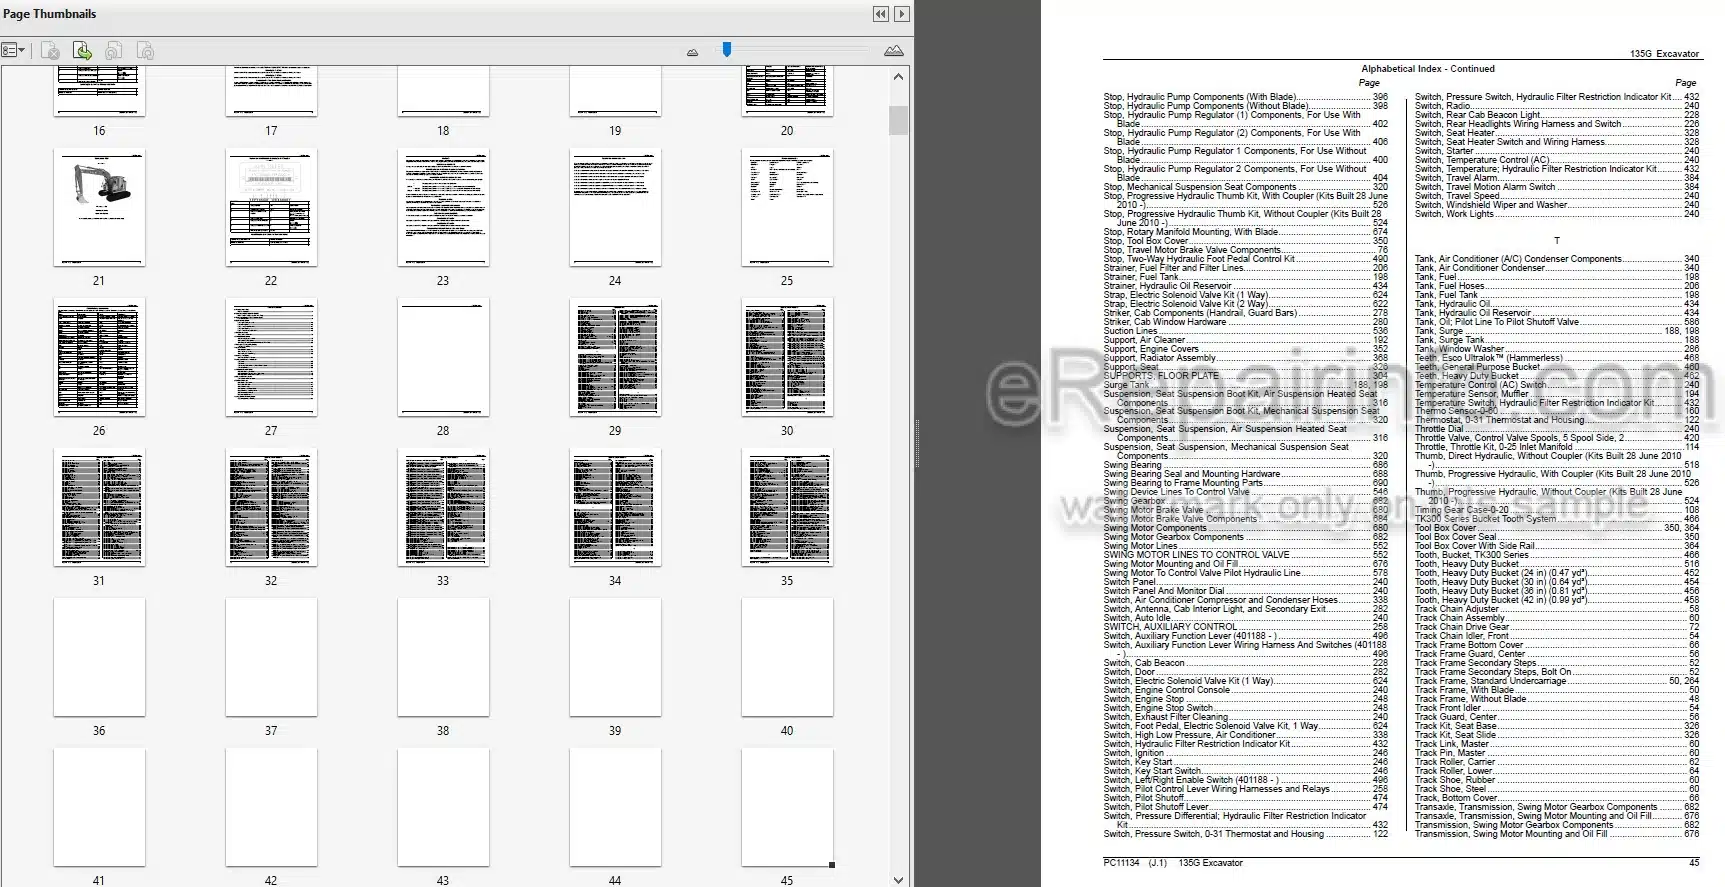Click the rotate pages counterclockwise icon
1725x887 pixels.
[114, 51]
